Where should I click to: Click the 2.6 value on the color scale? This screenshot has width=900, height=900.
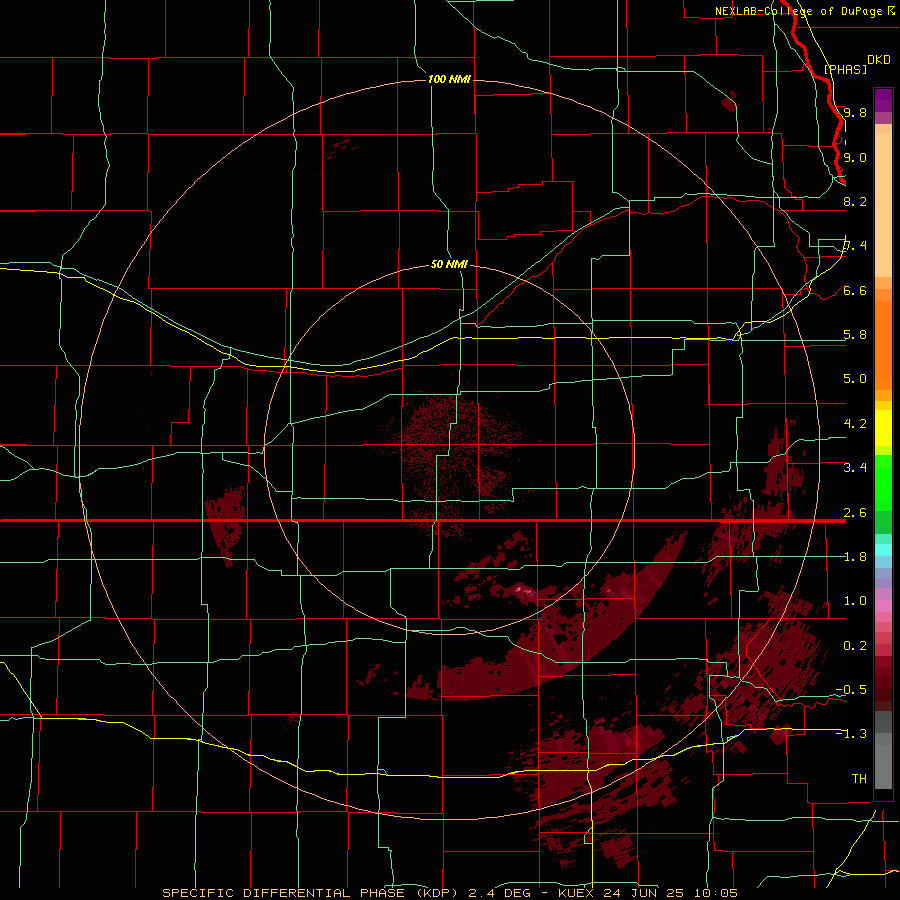click(x=855, y=513)
